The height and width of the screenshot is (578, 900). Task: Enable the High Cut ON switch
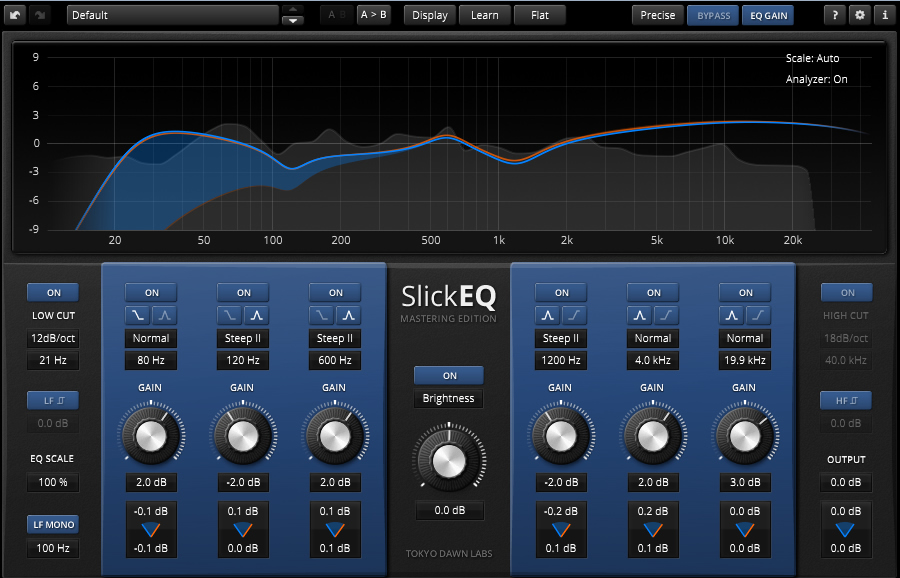(847, 293)
